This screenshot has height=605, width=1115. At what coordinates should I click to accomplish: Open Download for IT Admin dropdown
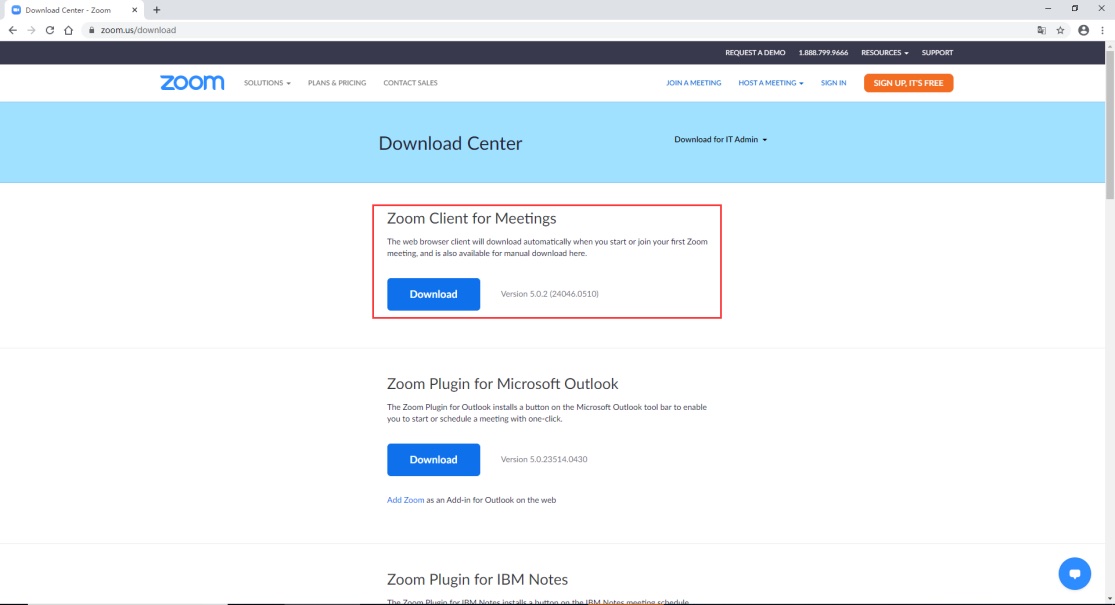pos(720,140)
